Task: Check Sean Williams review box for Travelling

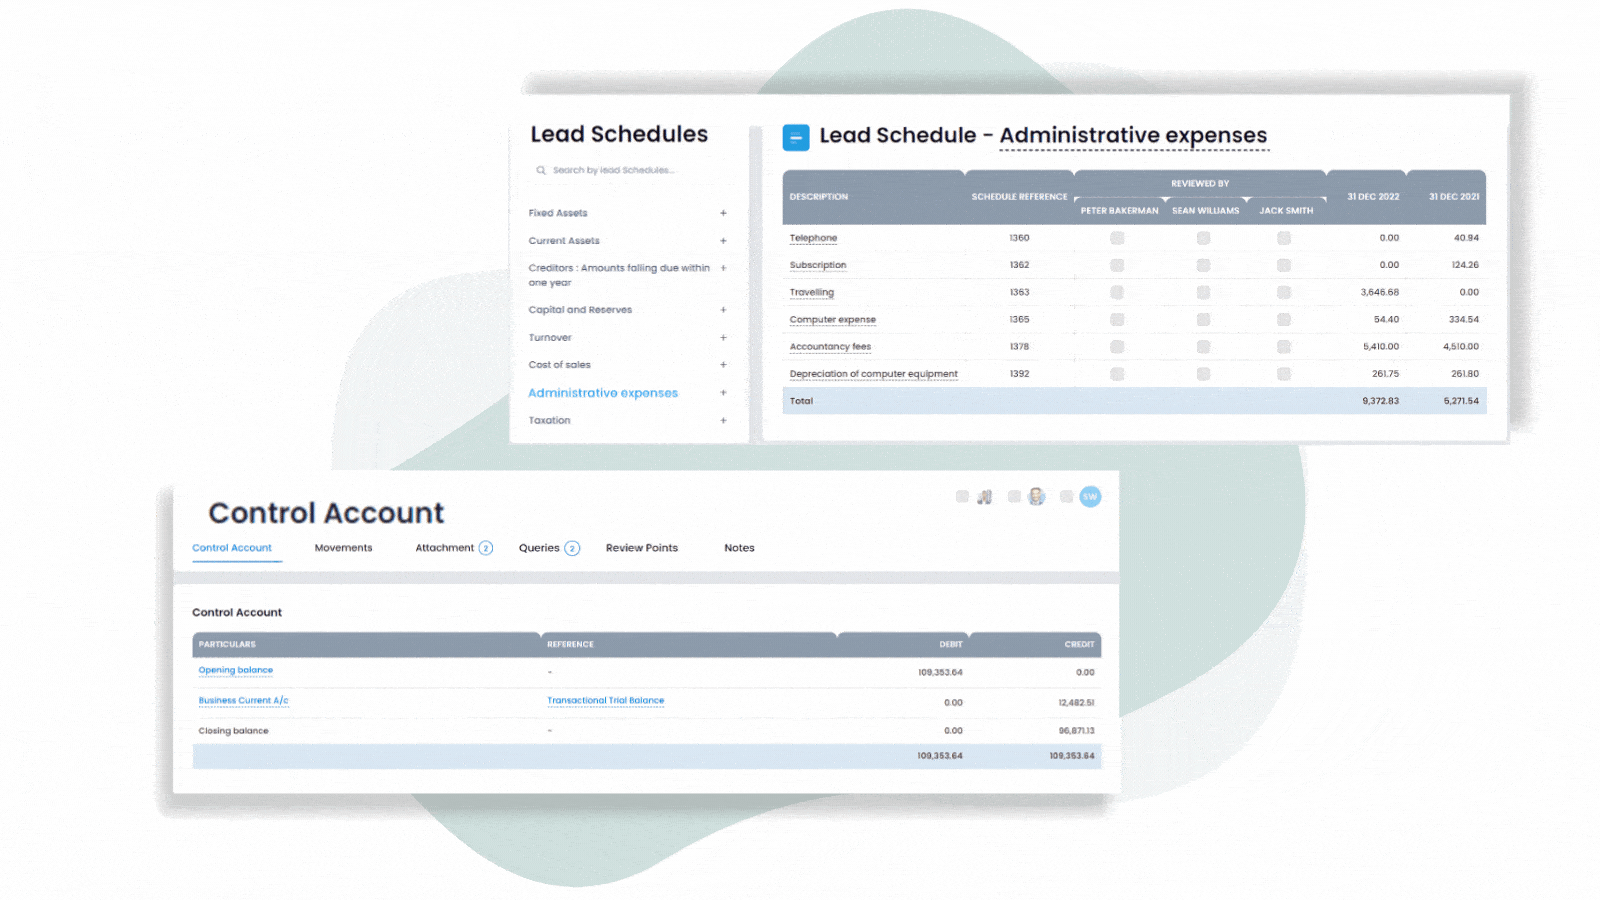Action: 1203,292
